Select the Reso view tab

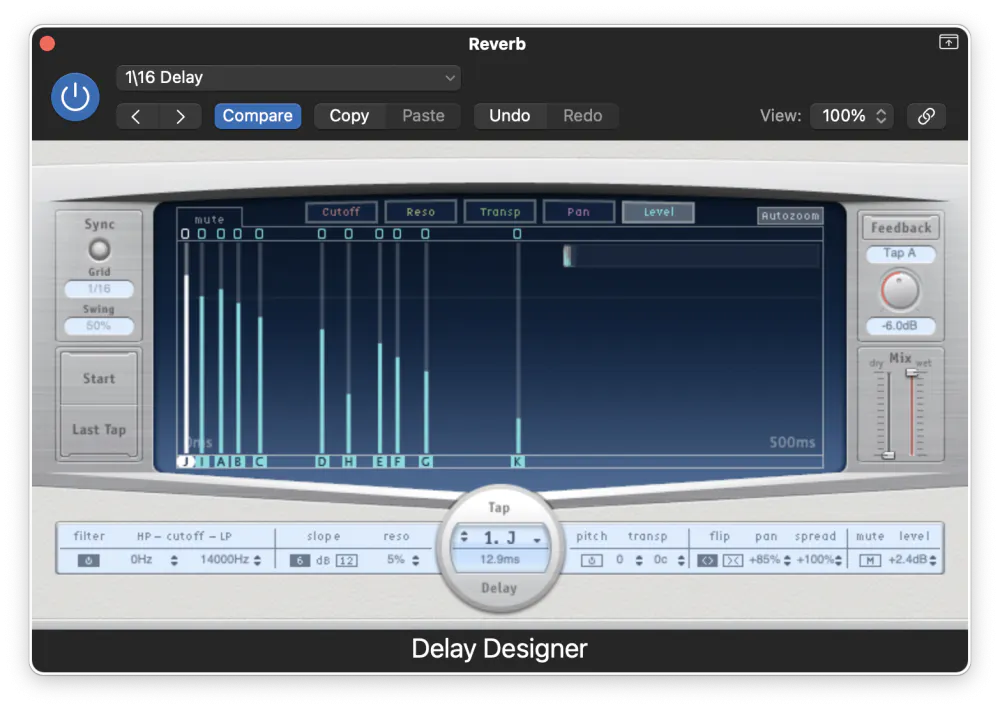[x=420, y=212]
